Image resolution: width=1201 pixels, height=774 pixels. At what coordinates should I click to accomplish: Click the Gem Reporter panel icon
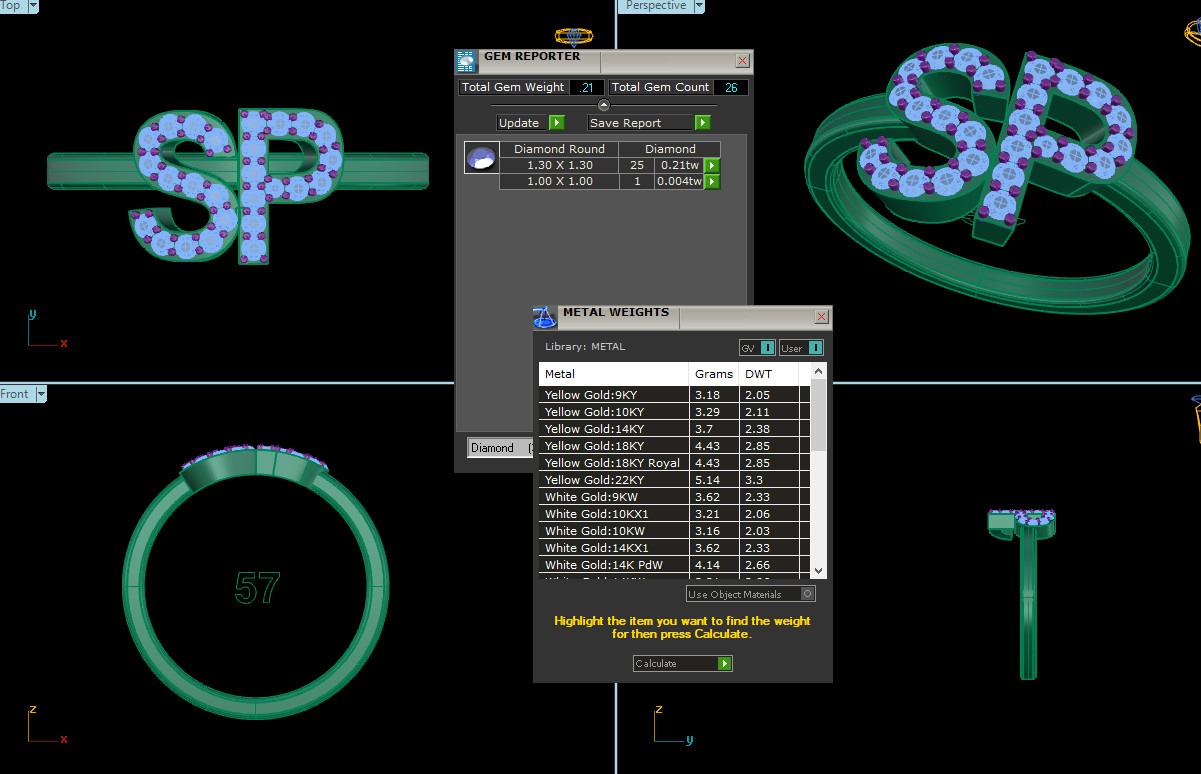coord(466,61)
